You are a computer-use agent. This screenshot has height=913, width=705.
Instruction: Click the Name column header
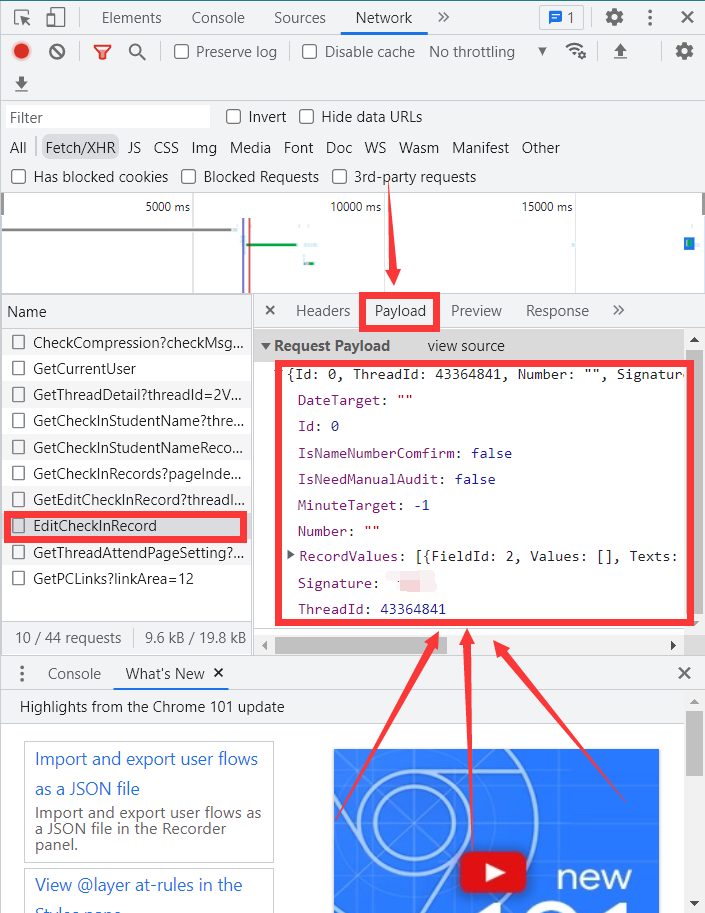point(27,312)
